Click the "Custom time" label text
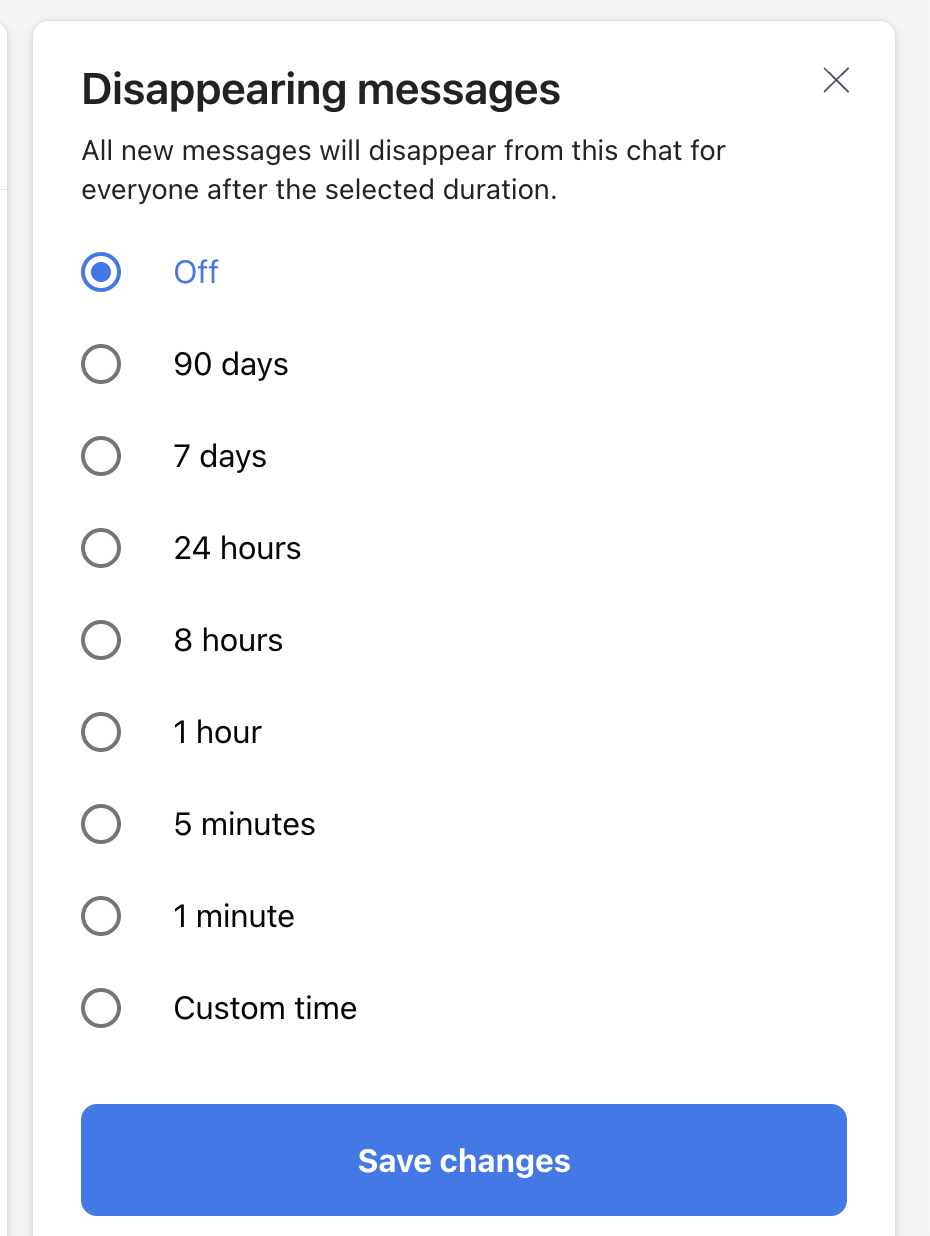 pyautogui.click(x=265, y=1008)
